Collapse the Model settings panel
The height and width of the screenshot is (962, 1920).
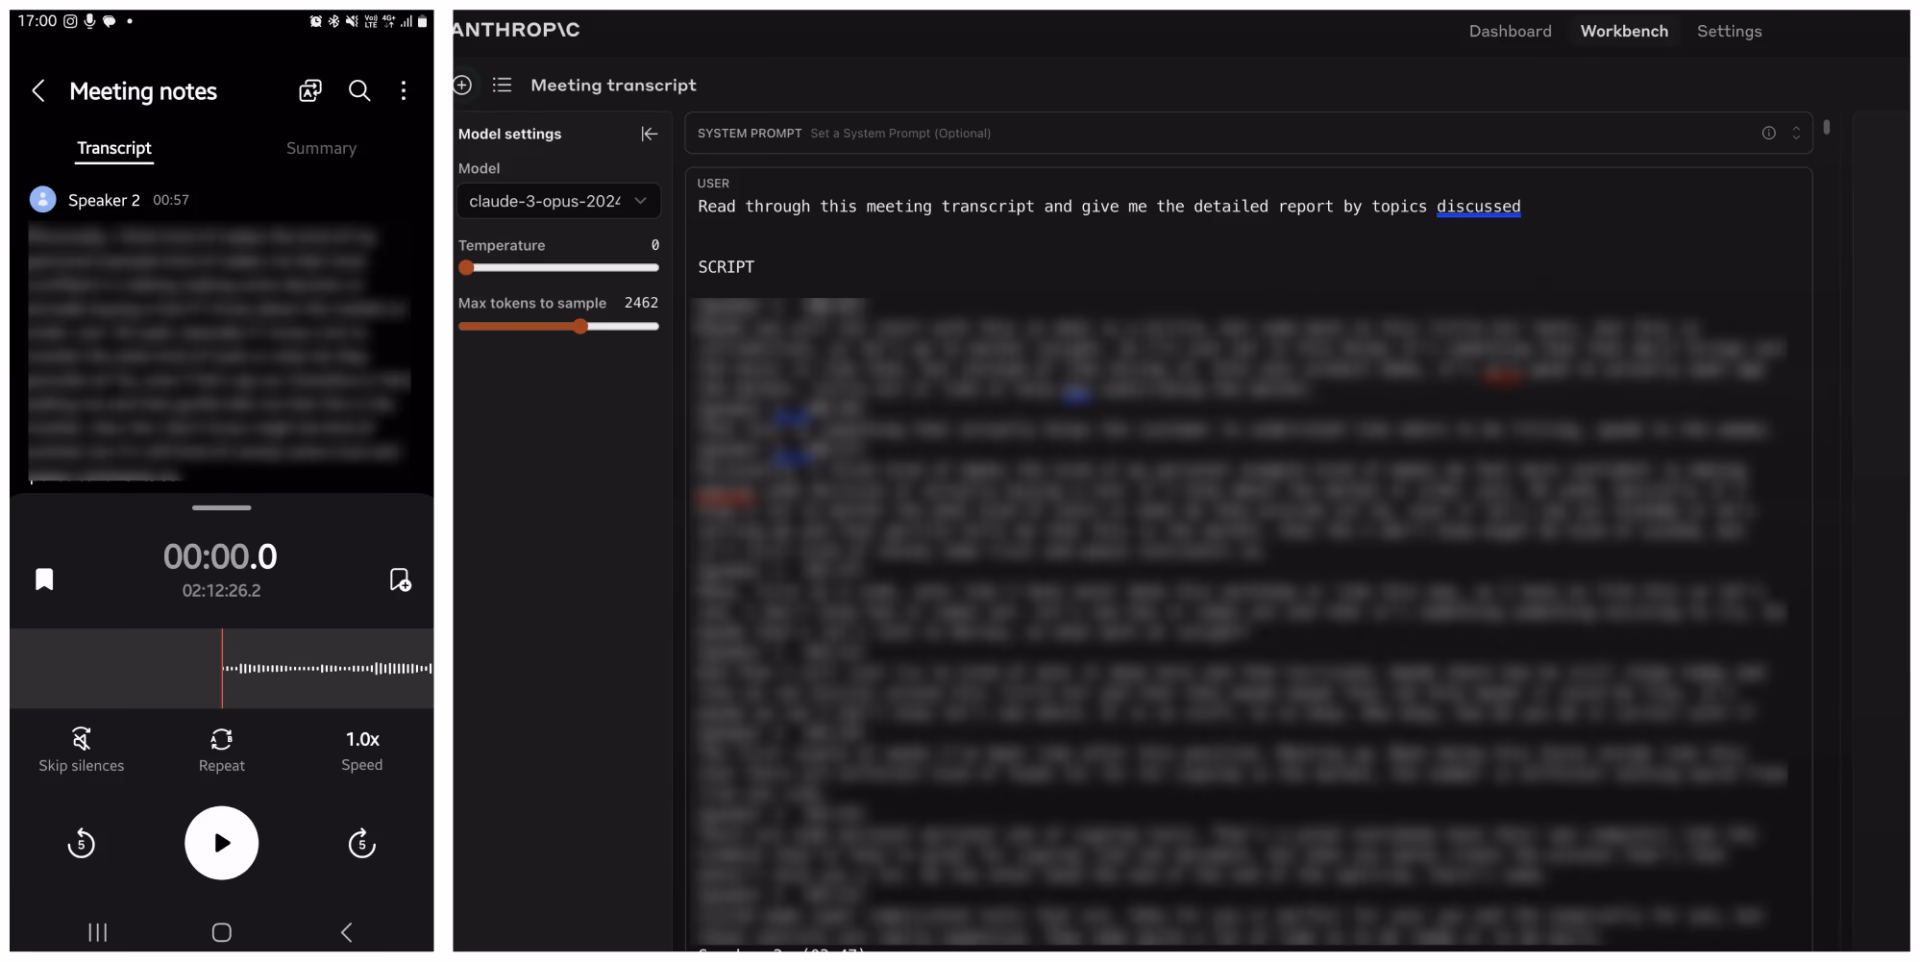(x=649, y=133)
